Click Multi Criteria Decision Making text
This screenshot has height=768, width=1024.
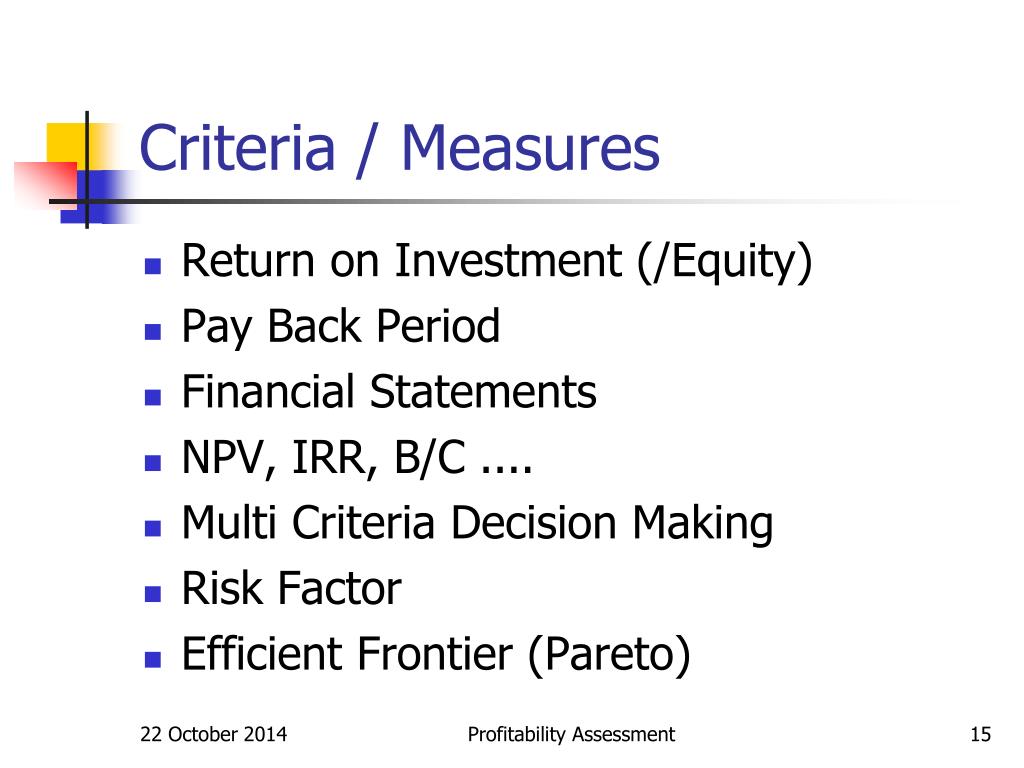pyautogui.click(x=477, y=524)
